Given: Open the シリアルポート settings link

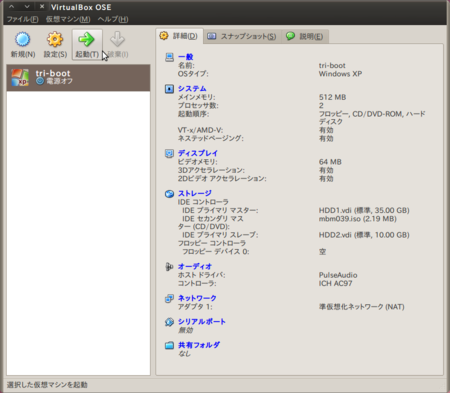Looking at the screenshot, I should pyautogui.click(x=202, y=322).
